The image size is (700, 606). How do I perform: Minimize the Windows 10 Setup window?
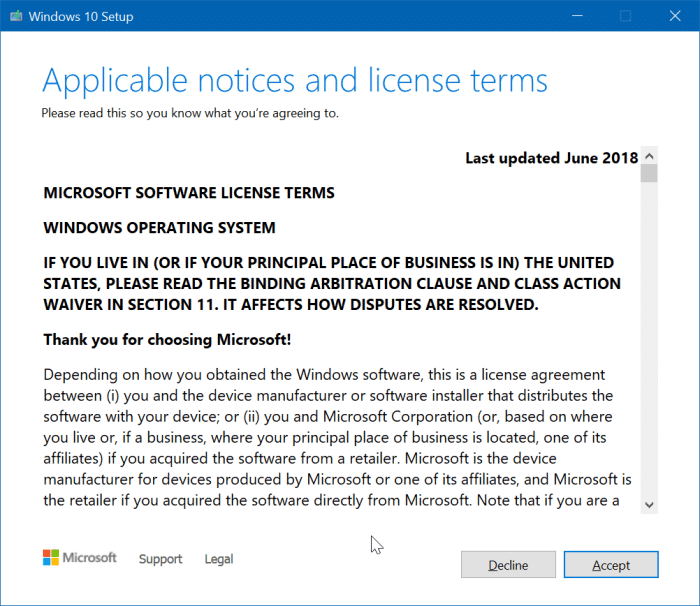577,16
